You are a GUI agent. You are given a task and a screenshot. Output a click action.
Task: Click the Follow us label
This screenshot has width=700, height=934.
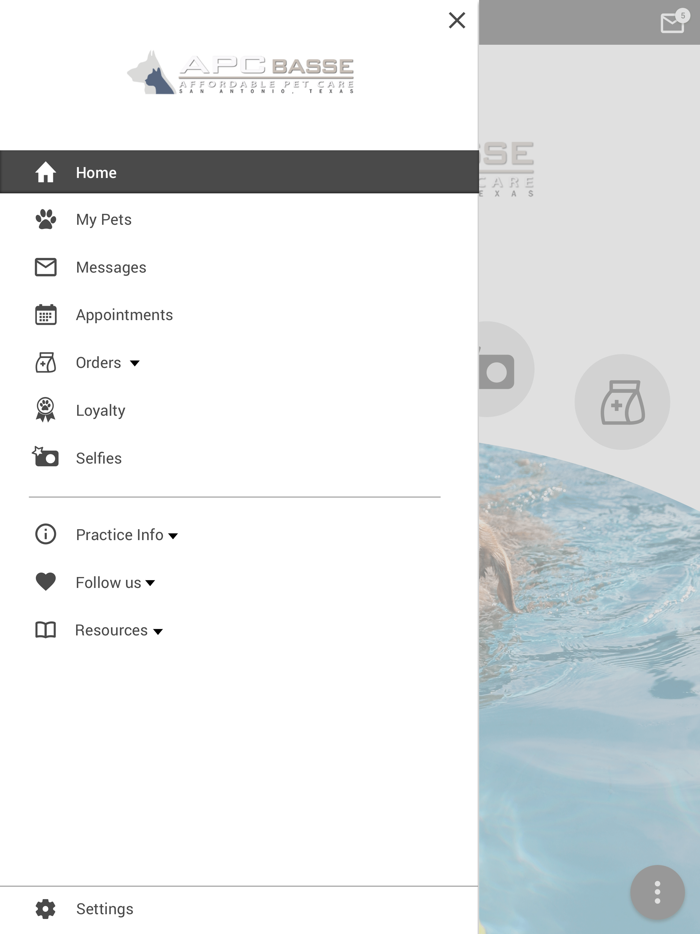click(x=108, y=582)
